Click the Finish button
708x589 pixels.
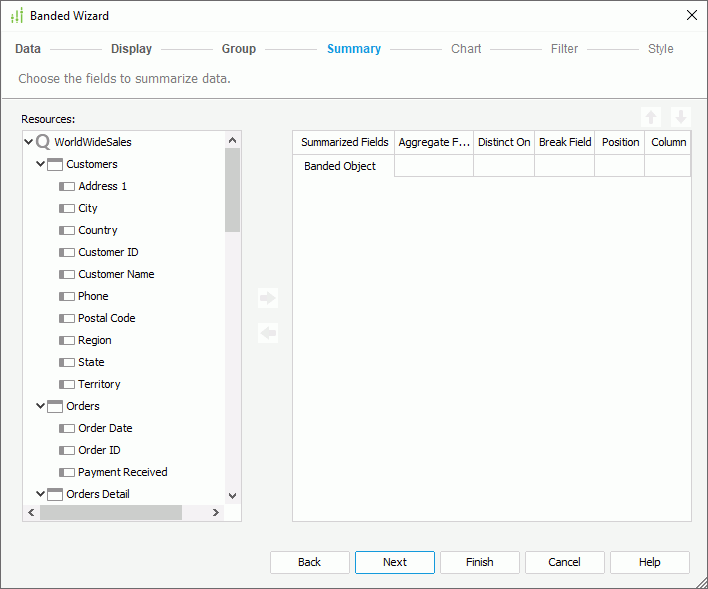(479, 562)
